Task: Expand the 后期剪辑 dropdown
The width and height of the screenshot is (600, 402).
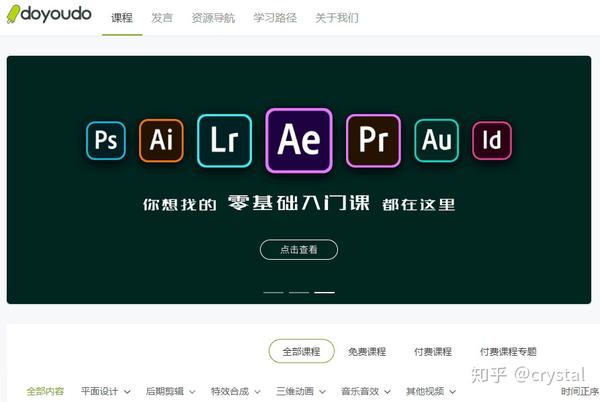Action: pos(171,391)
